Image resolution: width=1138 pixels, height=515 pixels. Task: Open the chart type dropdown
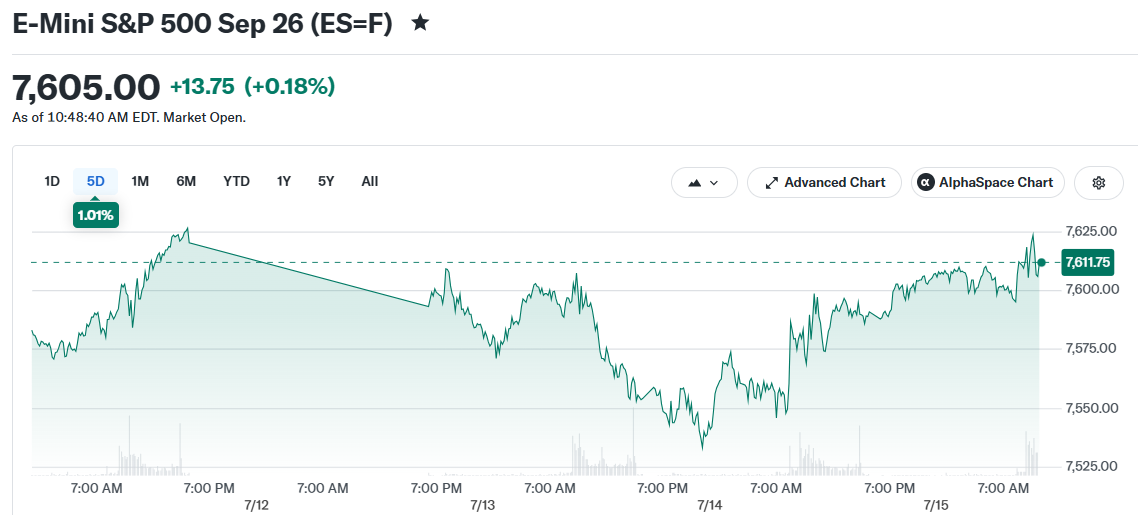point(704,183)
